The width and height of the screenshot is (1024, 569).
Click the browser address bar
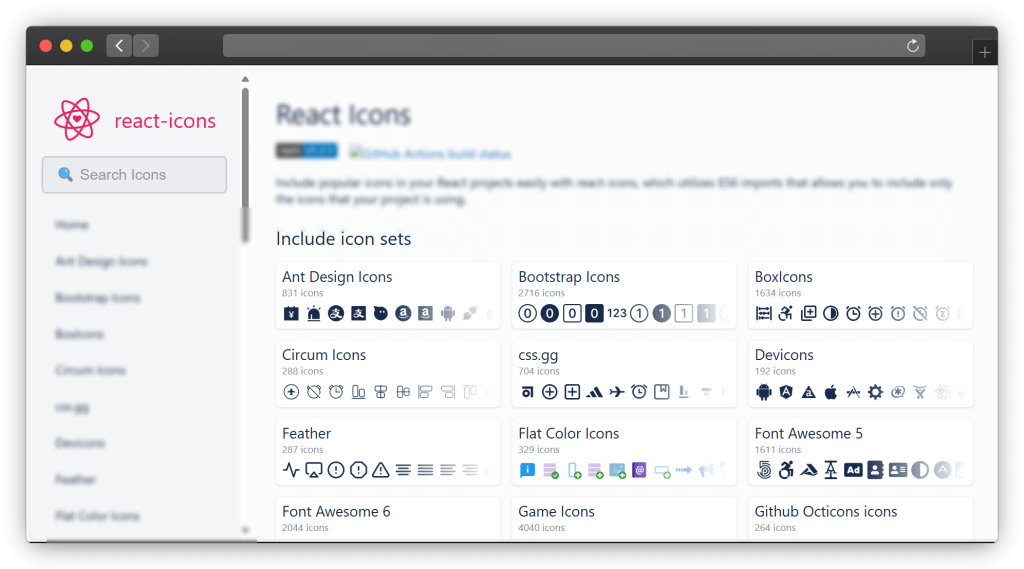573,46
